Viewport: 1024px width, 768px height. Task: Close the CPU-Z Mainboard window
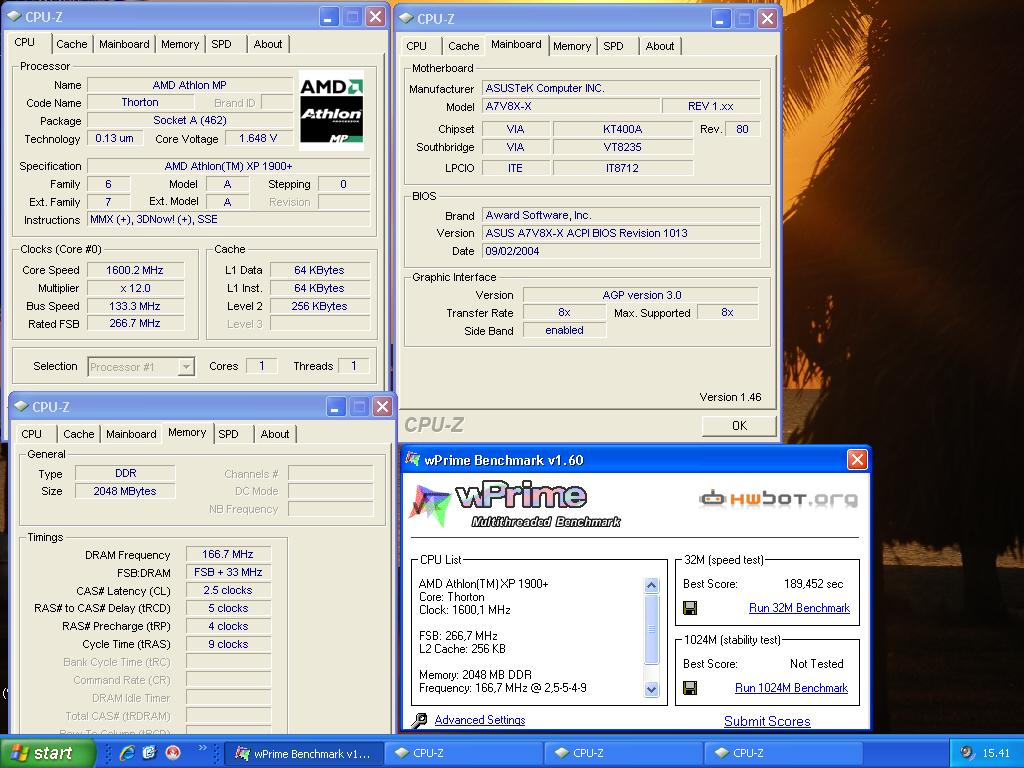point(767,20)
